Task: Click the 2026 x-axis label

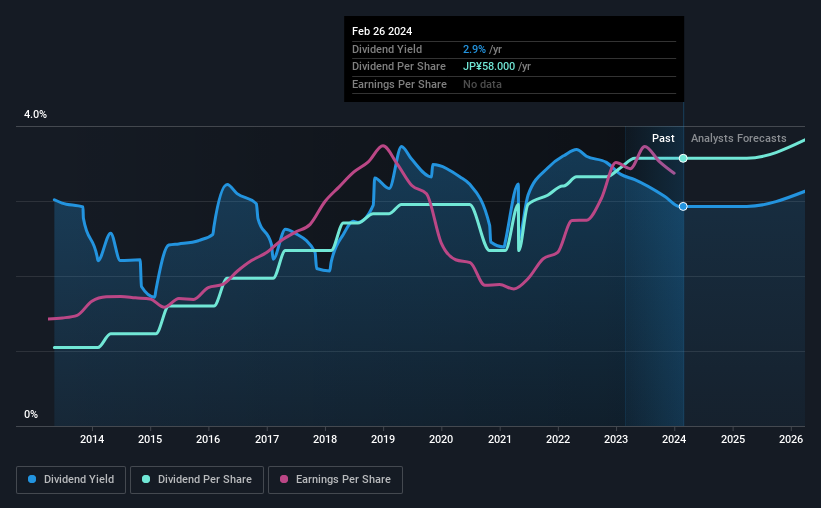Action: pyautogui.click(x=791, y=439)
